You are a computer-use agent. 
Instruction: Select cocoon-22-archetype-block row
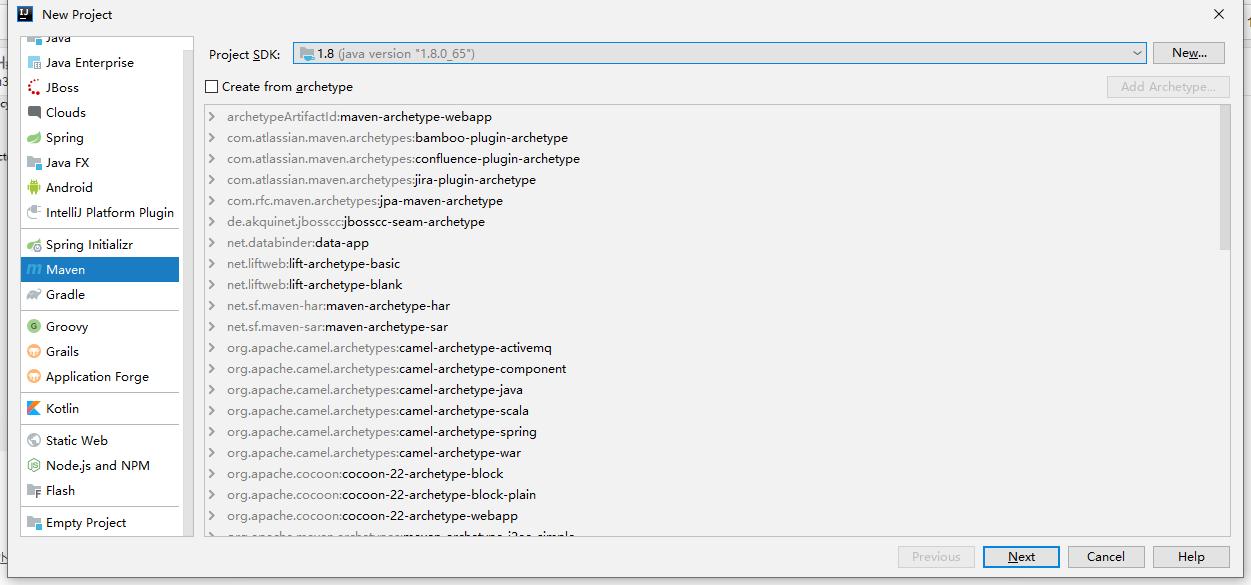(x=712, y=474)
